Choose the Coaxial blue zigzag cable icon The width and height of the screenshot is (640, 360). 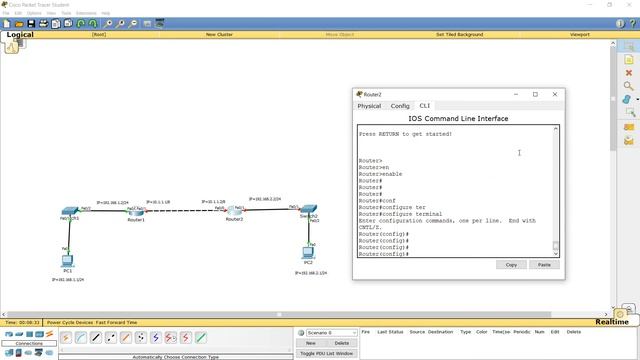(156, 338)
